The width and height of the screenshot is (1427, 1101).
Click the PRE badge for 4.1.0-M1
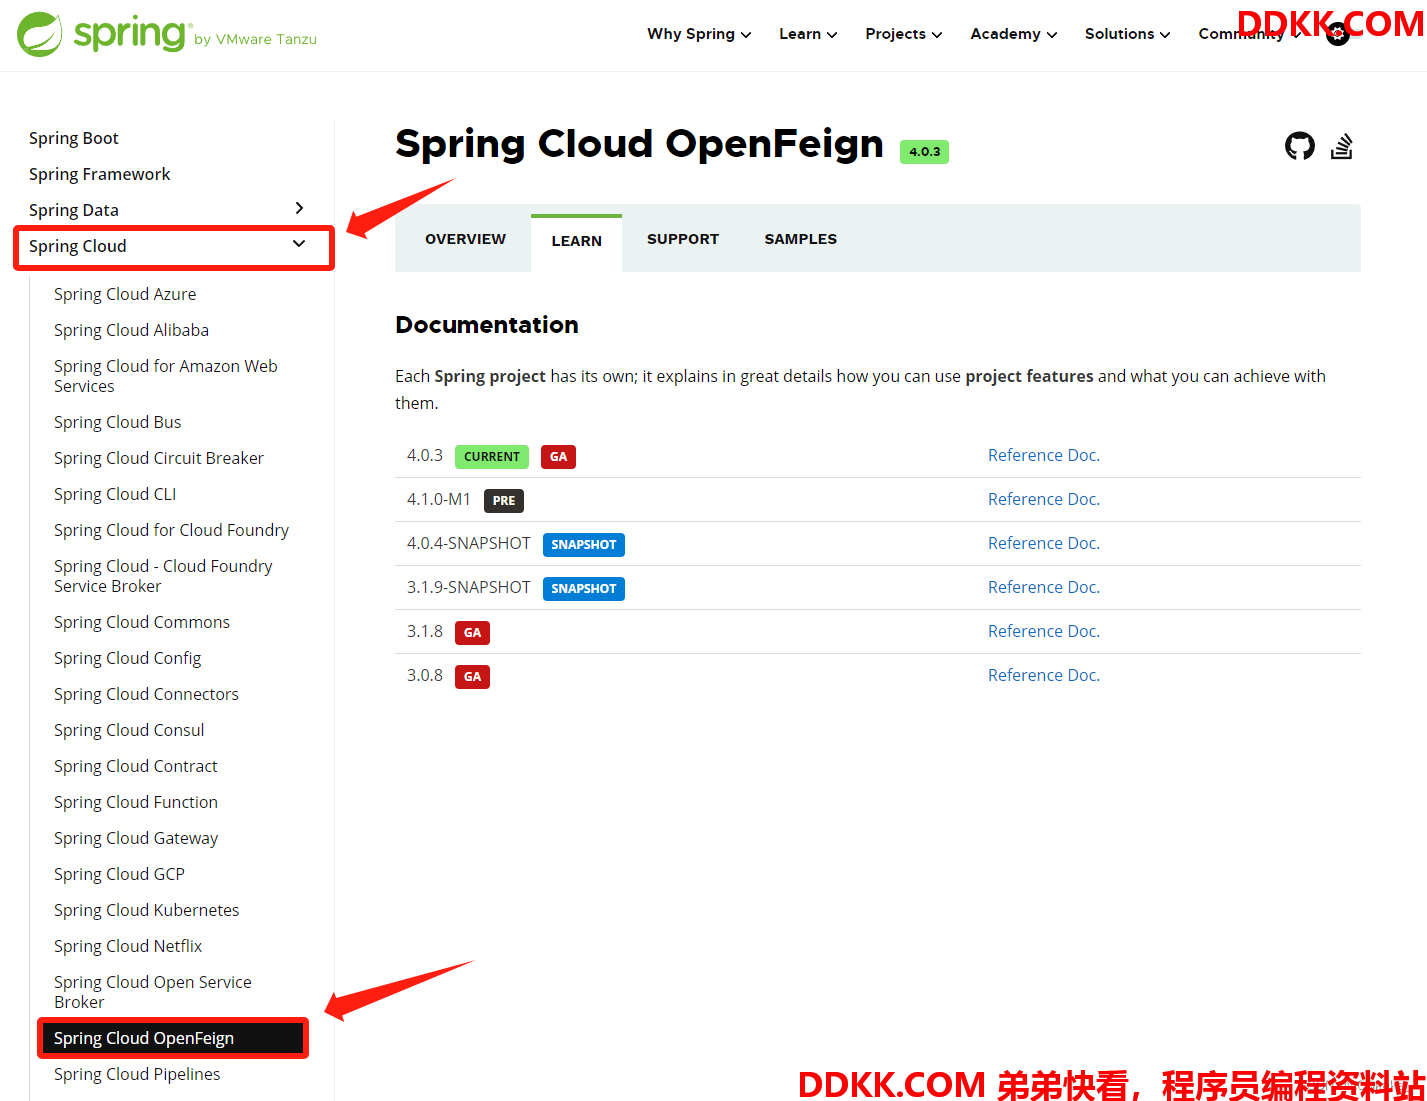coord(504,501)
